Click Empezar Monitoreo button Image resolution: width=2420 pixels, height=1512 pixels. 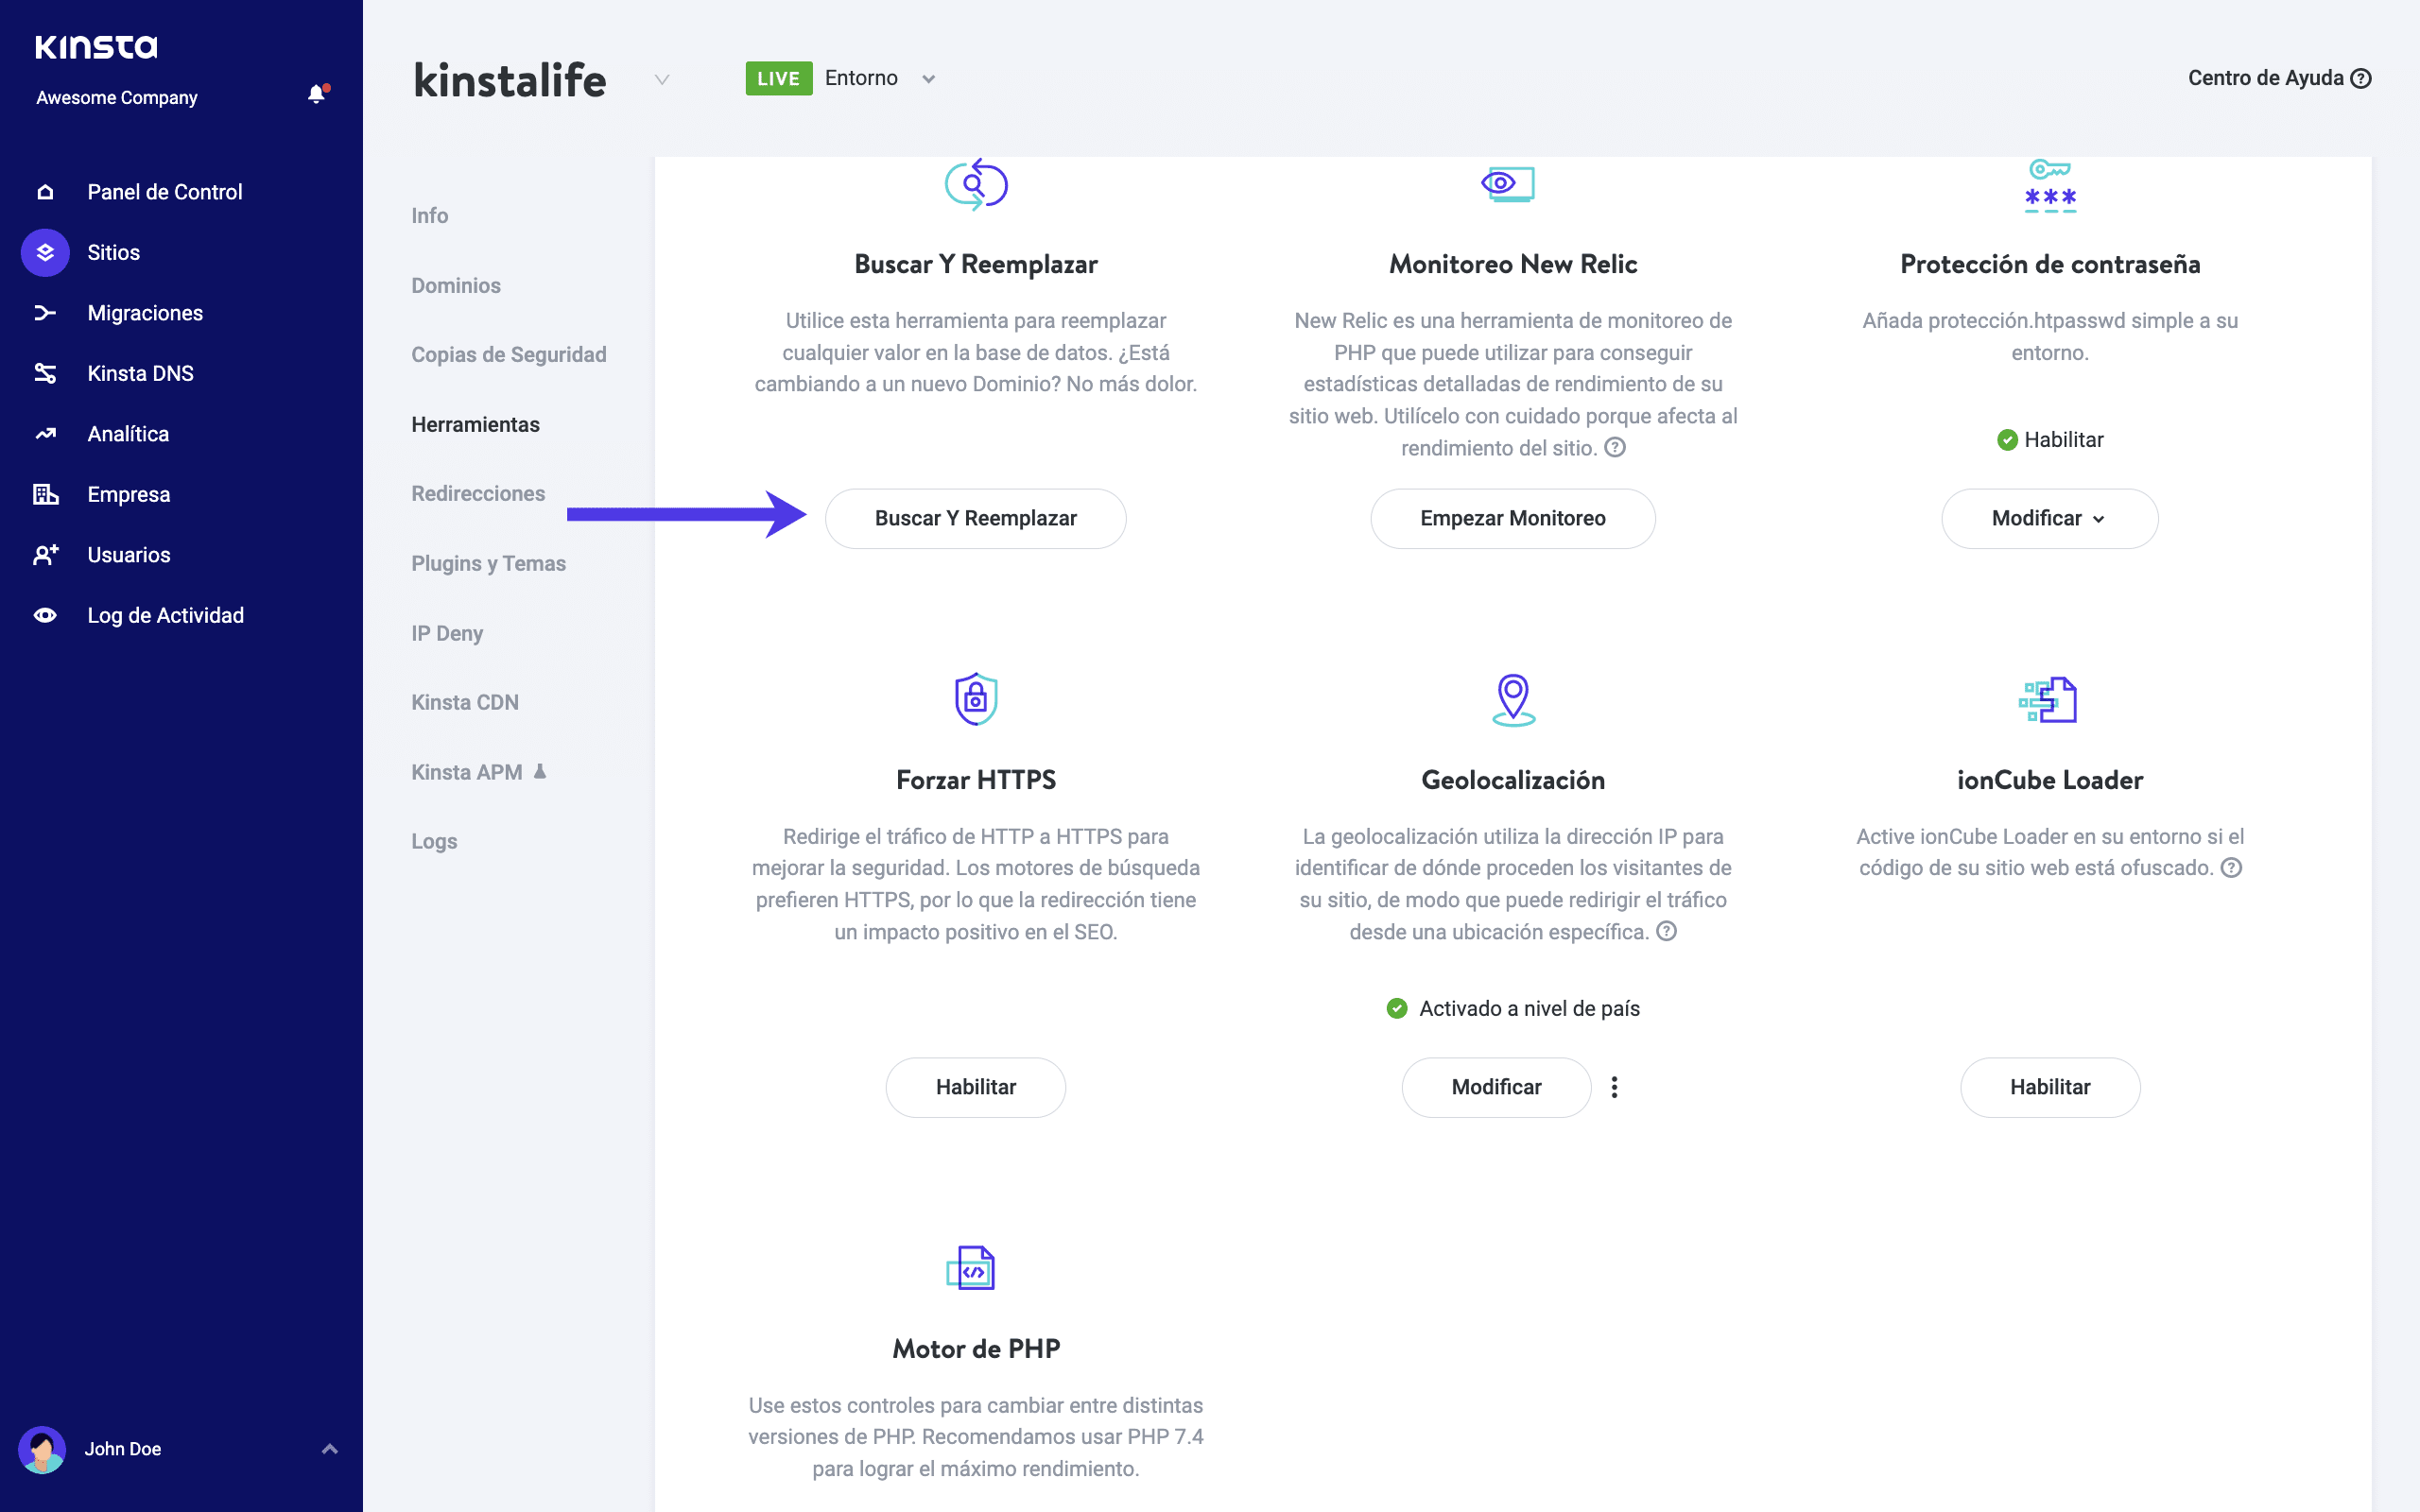point(1512,518)
